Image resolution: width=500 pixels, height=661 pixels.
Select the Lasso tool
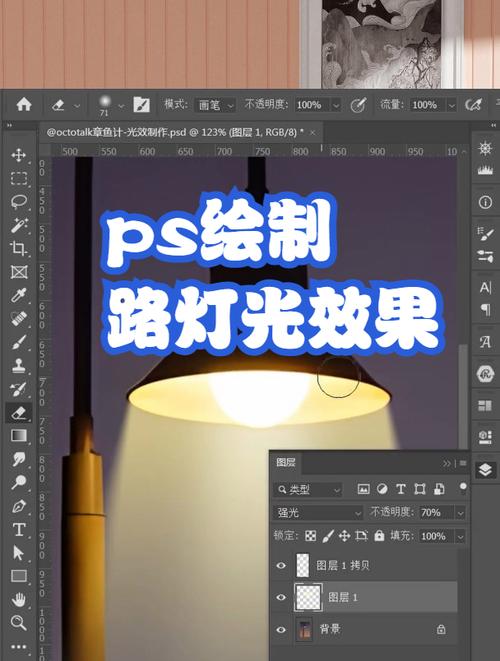click(19, 202)
